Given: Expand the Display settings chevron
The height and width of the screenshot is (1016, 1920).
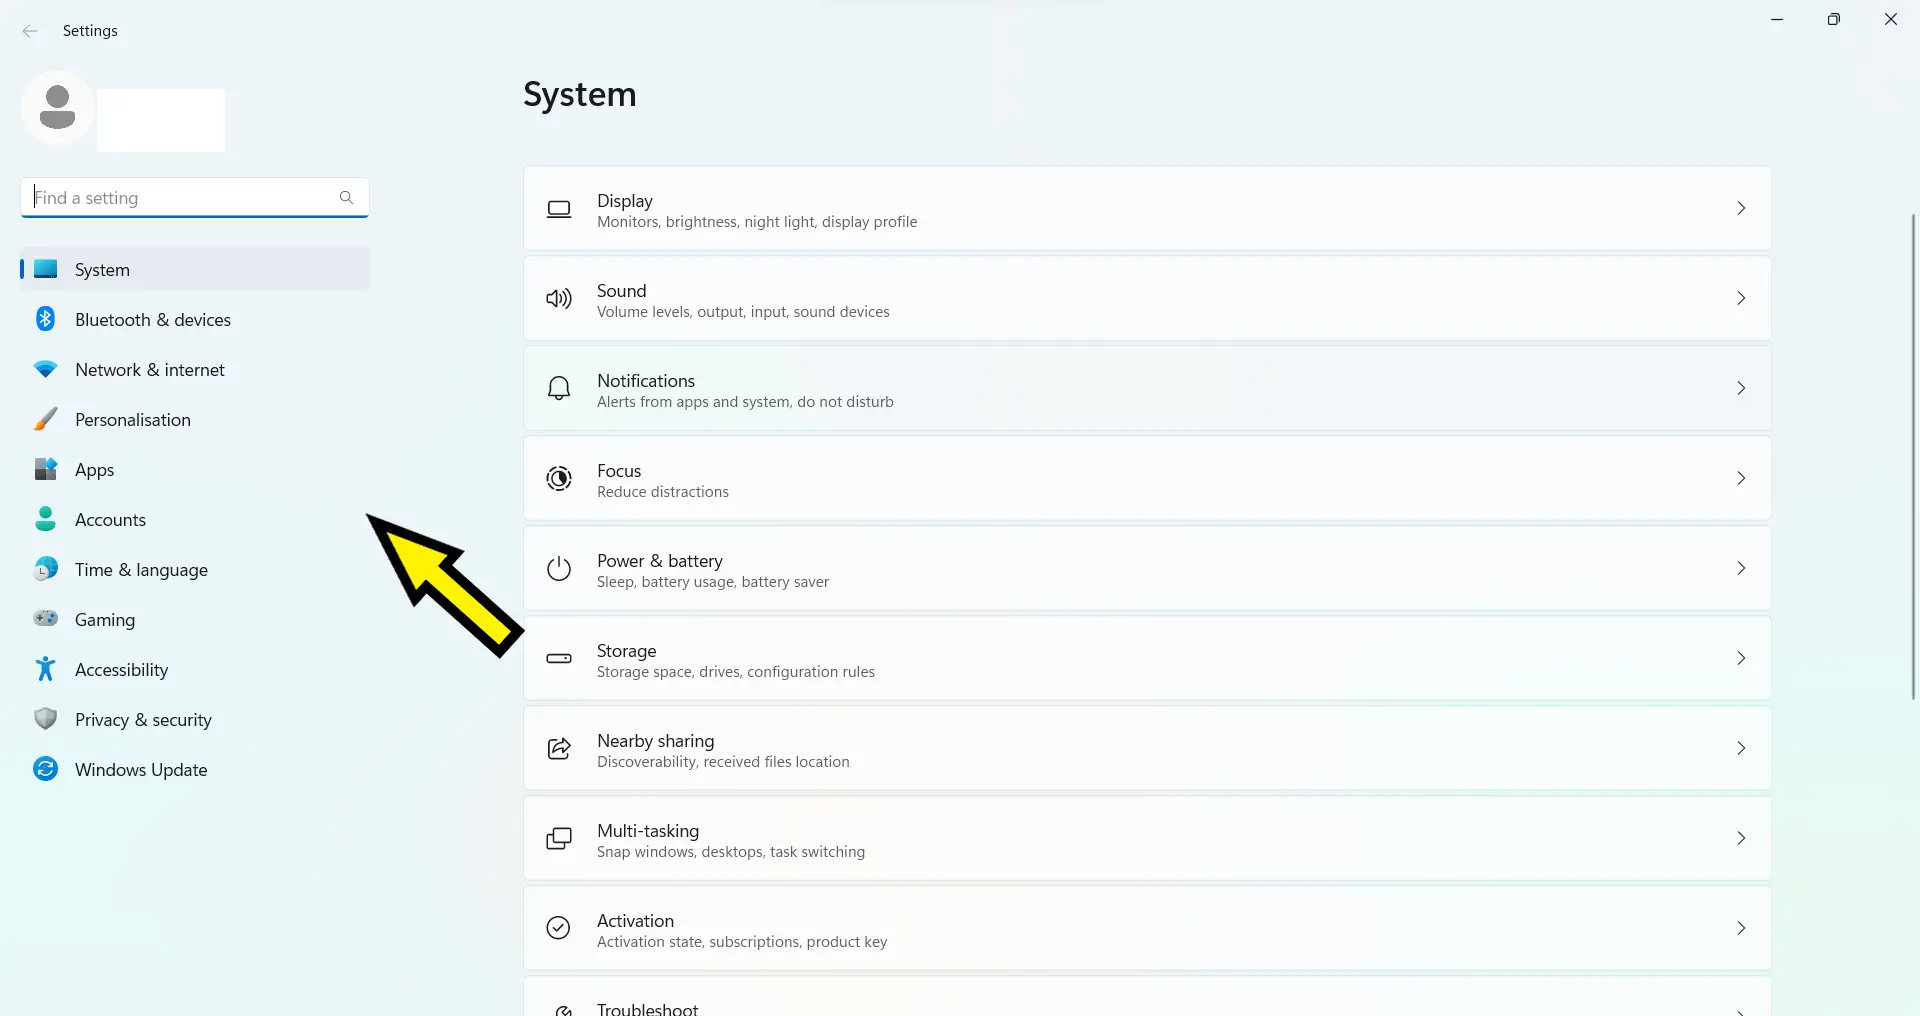Looking at the screenshot, I should (x=1741, y=208).
